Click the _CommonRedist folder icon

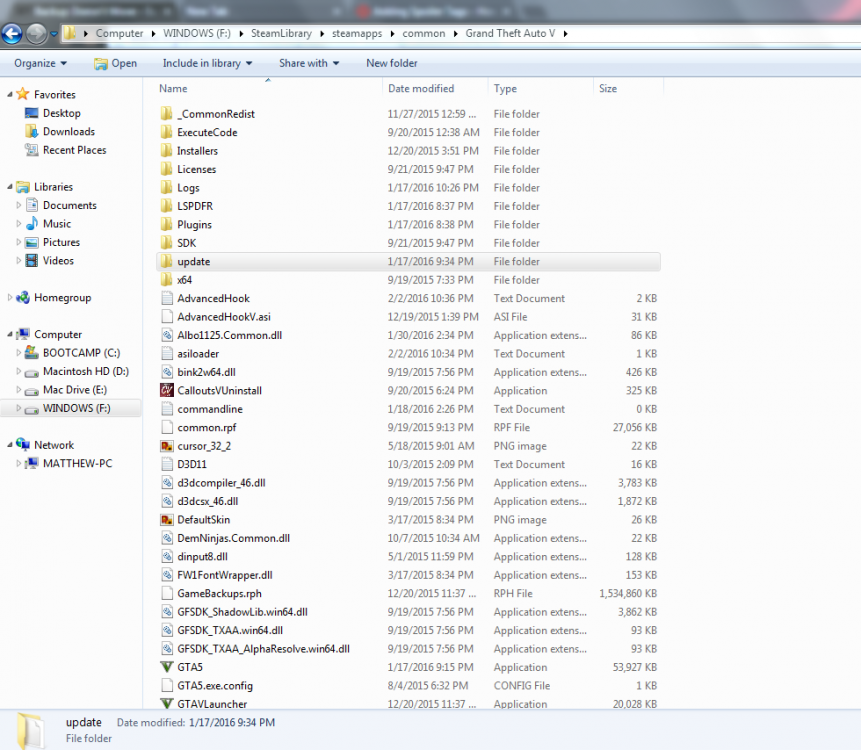pyautogui.click(x=167, y=114)
